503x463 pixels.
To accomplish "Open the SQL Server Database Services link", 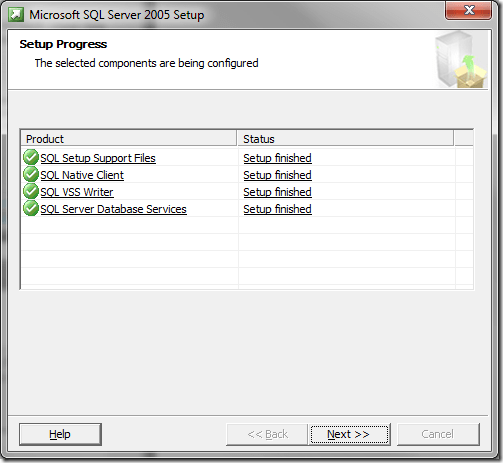I will coord(113,209).
